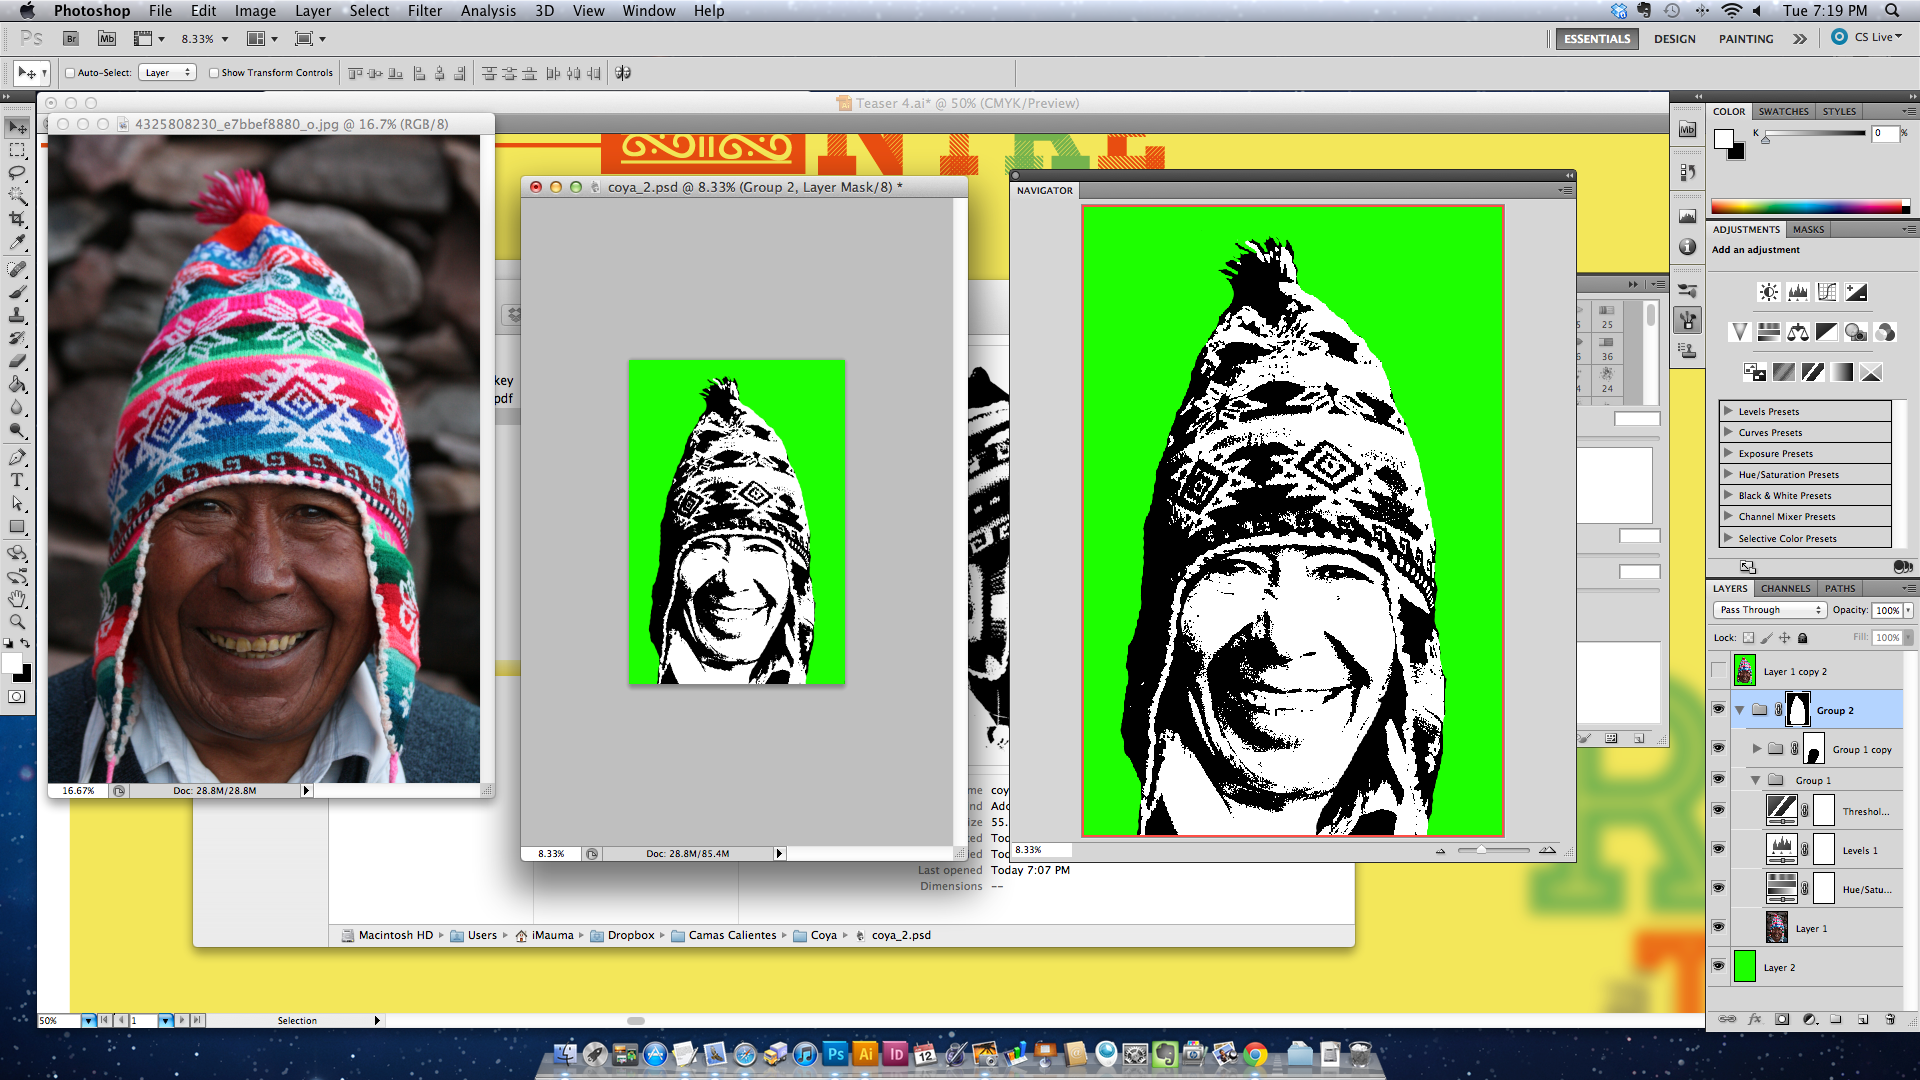Add a Photo Filter adjustment
The image size is (1920, 1080).
[x=1856, y=332]
